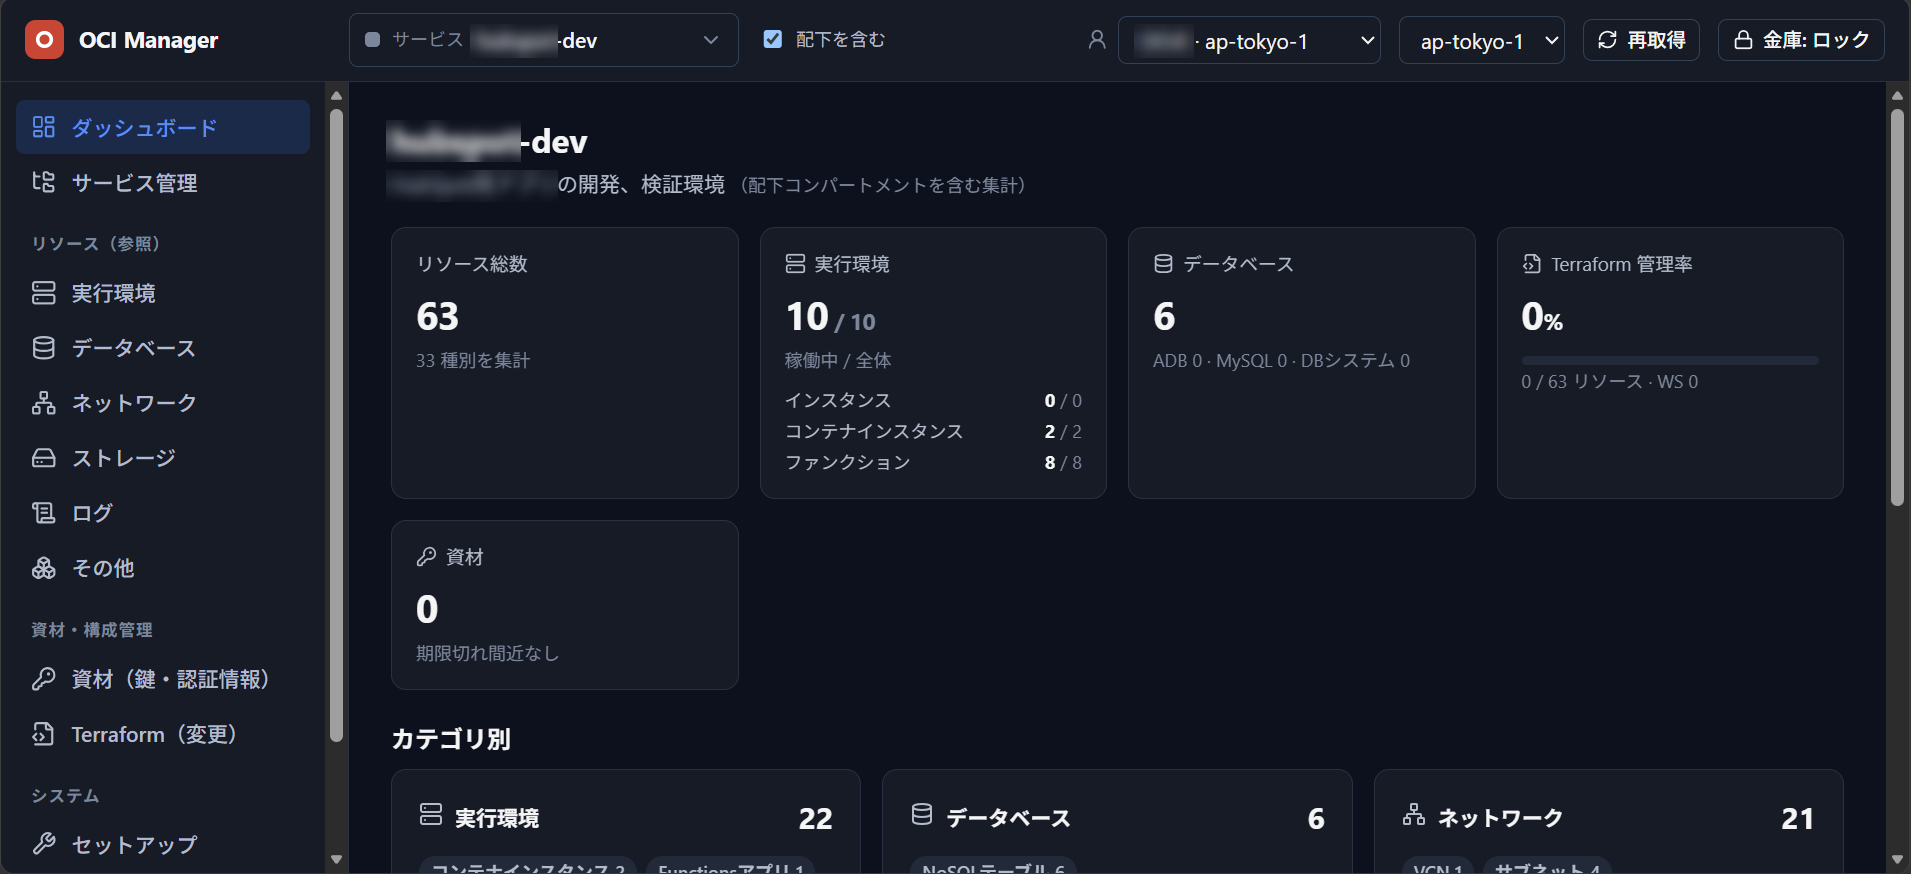The height and width of the screenshot is (874, 1911).
Task: Click the 金庫: ロック button
Action: 1801,40
